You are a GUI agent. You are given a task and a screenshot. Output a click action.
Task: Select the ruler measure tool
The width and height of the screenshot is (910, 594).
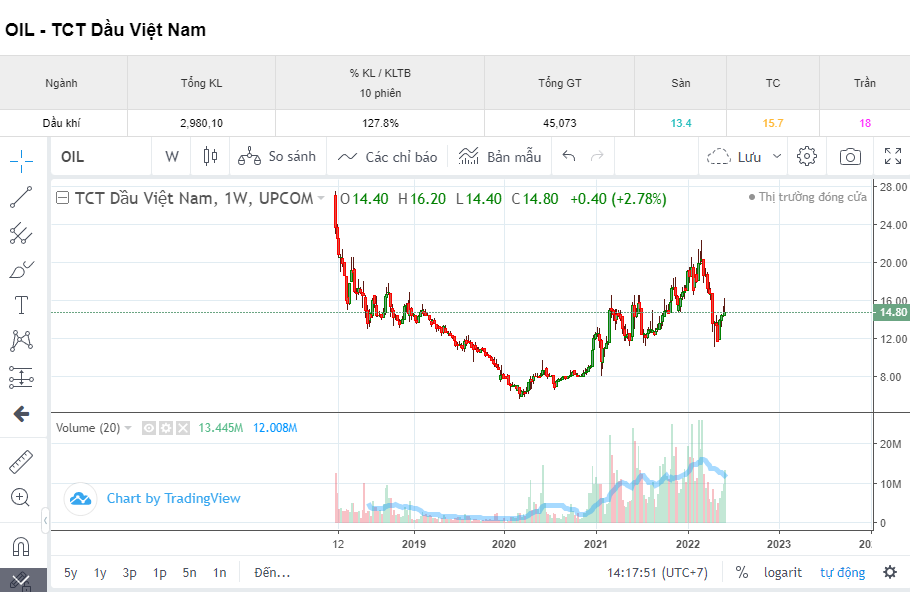pos(21,461)
